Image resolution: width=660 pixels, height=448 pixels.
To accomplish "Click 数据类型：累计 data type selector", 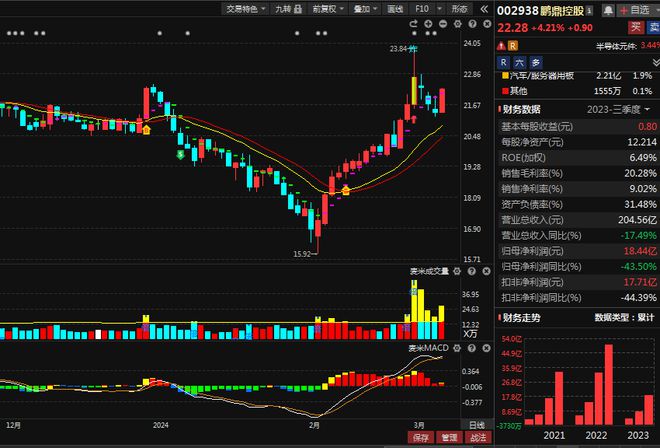I will [625, 318].
